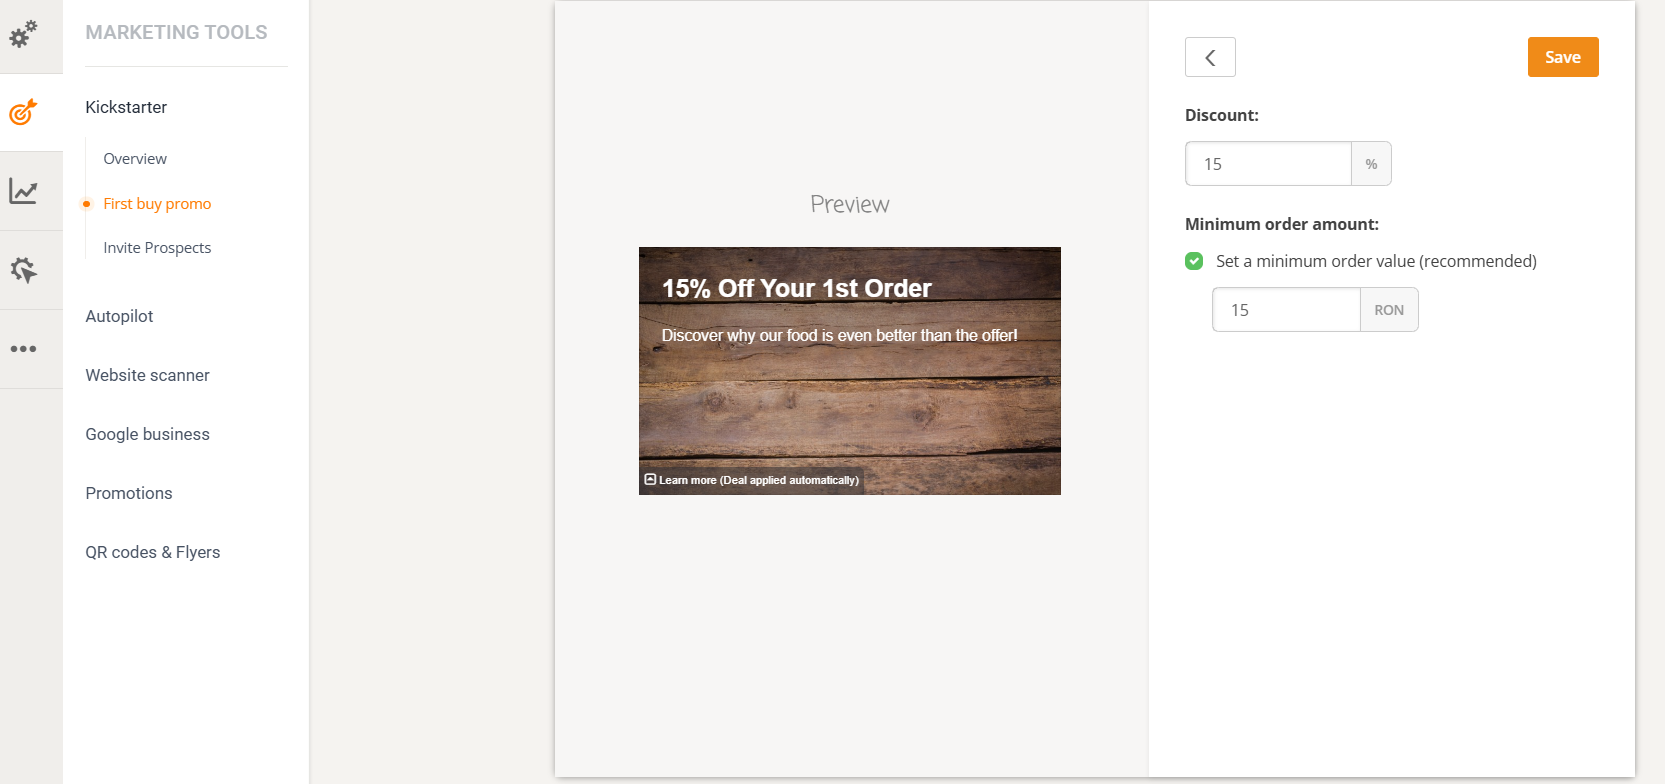Open the reports chart icon

click(x=23, y=191)
